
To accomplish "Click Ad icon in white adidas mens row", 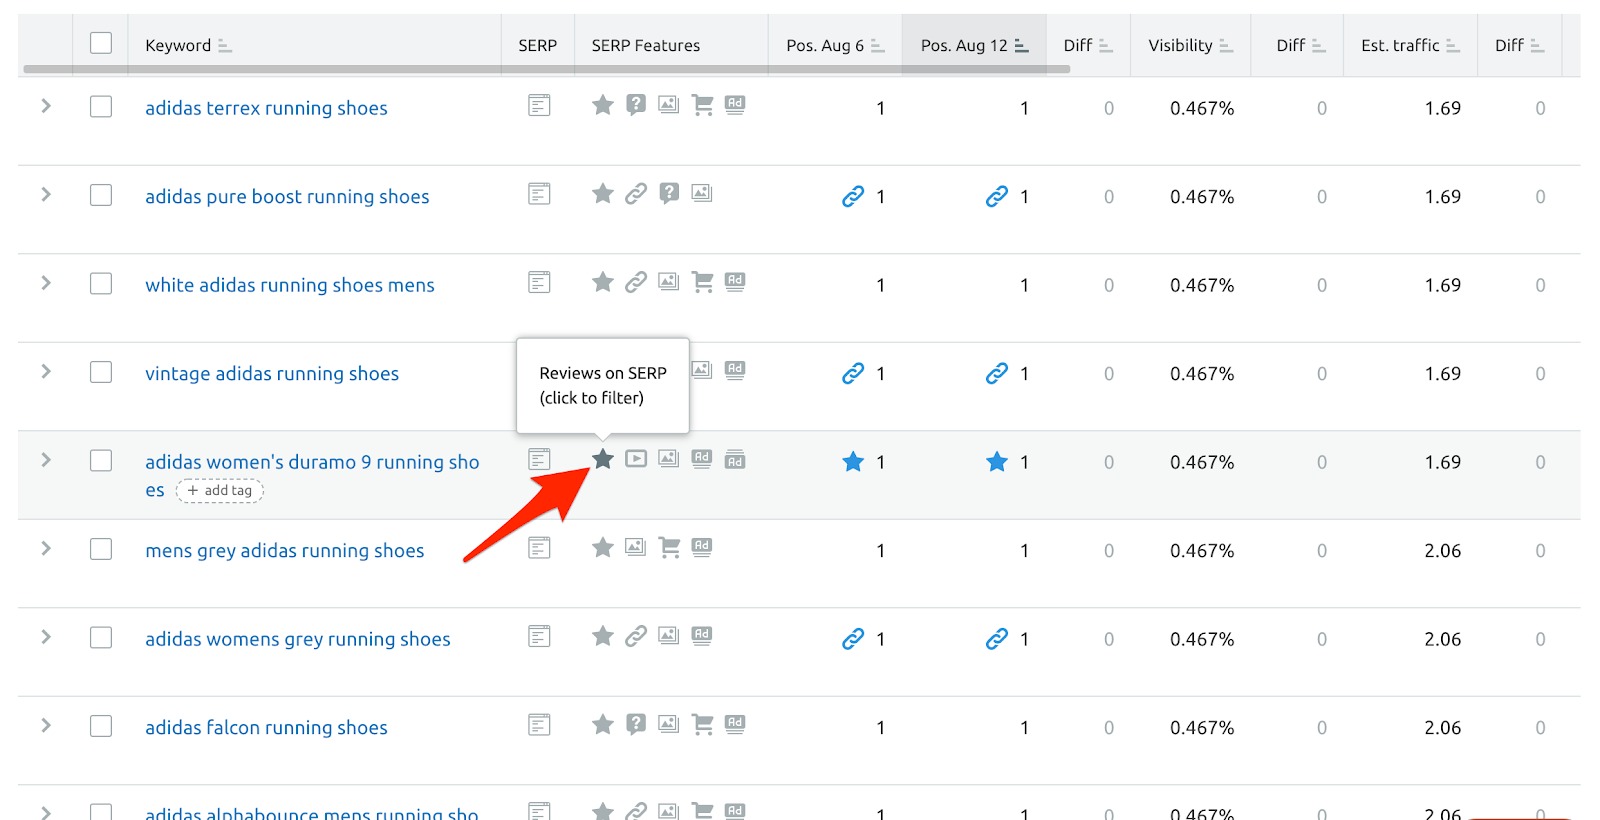I will tap(735, 282).
